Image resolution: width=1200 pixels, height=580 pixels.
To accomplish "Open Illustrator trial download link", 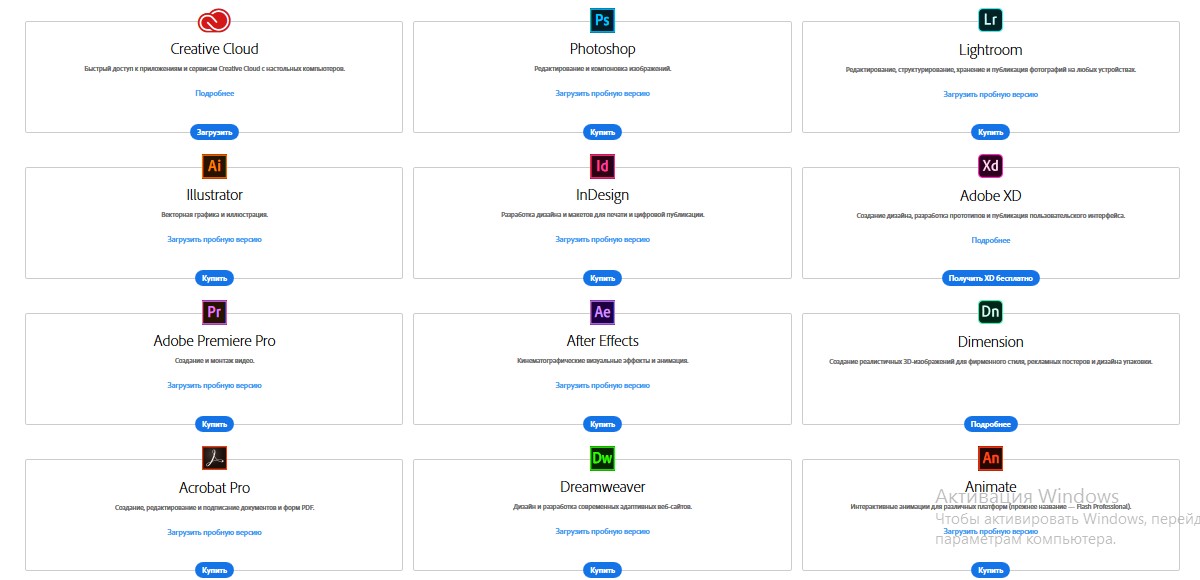I will (x=214, y=239).
